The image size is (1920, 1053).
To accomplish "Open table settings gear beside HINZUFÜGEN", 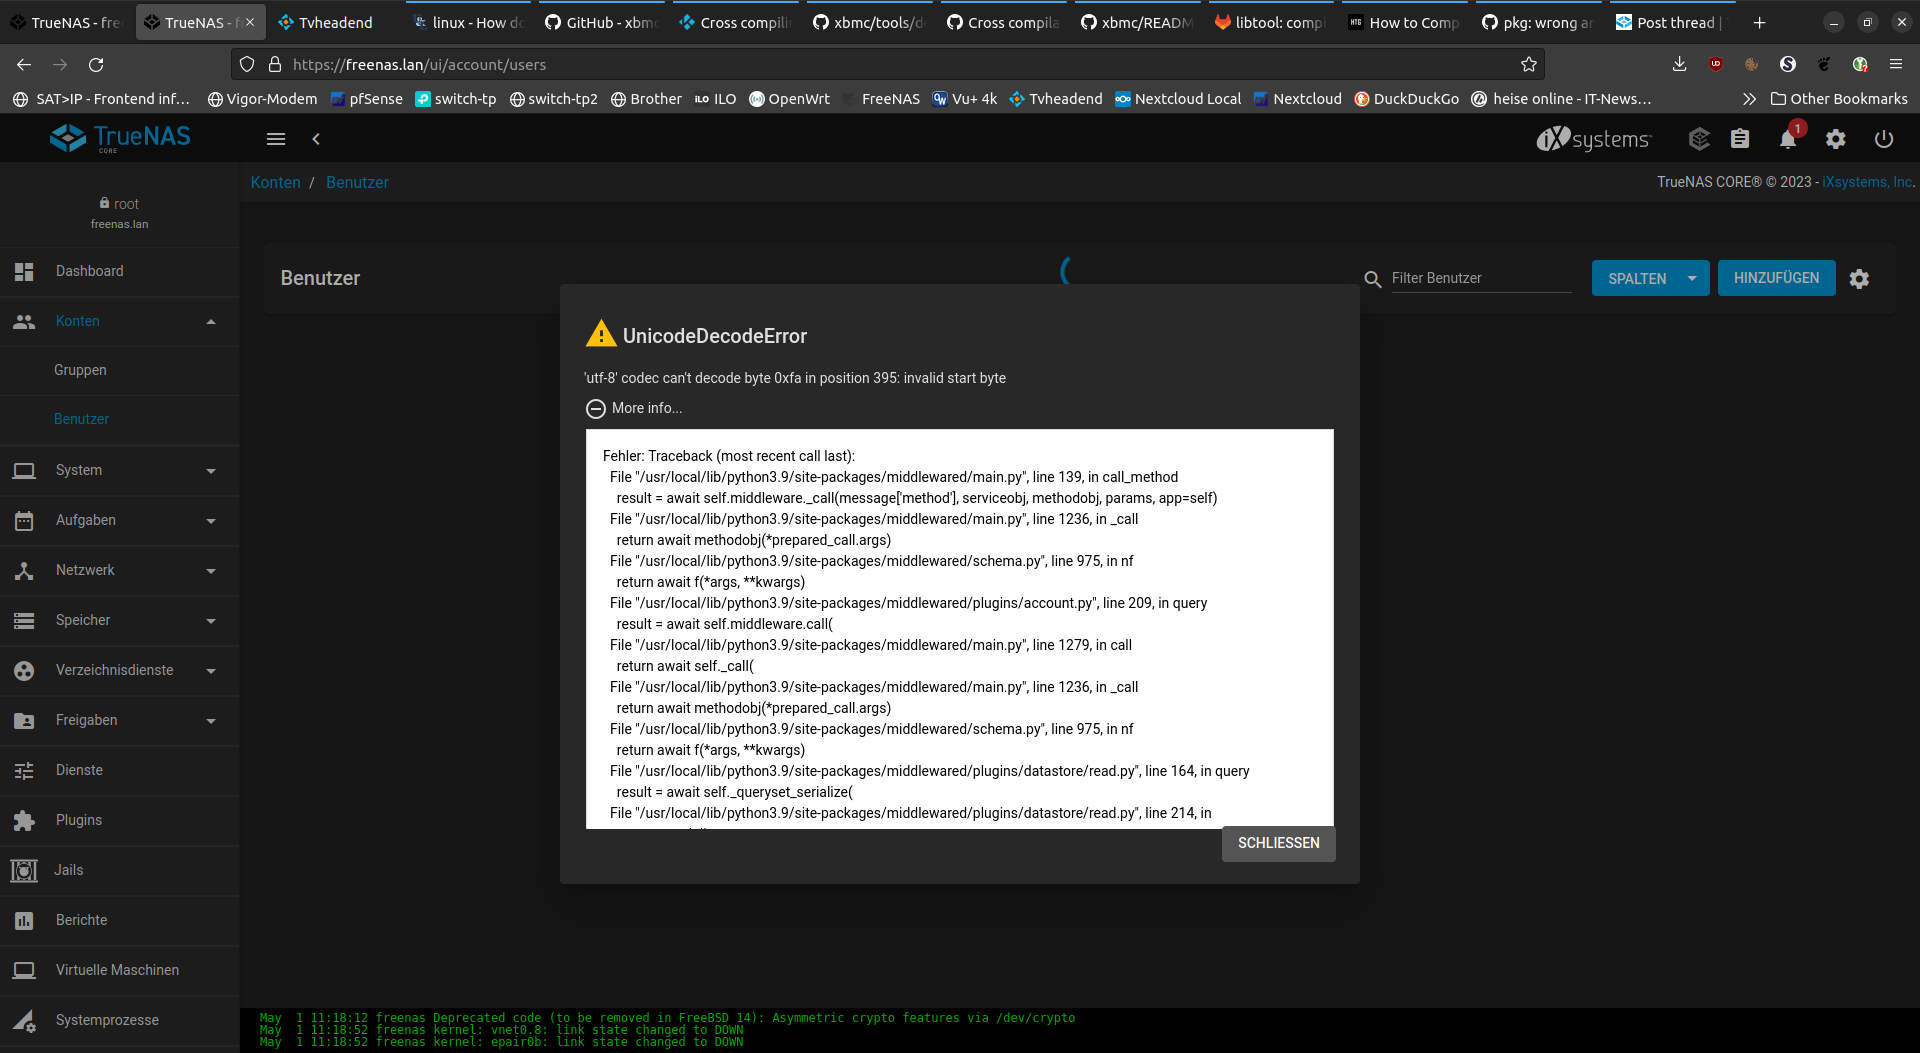I will [x=1859, y=279].
